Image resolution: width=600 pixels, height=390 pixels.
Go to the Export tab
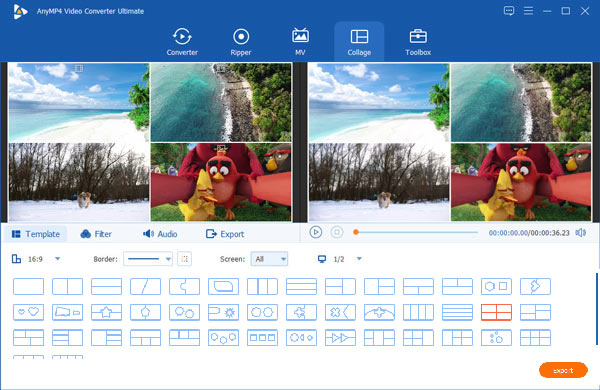225,234
